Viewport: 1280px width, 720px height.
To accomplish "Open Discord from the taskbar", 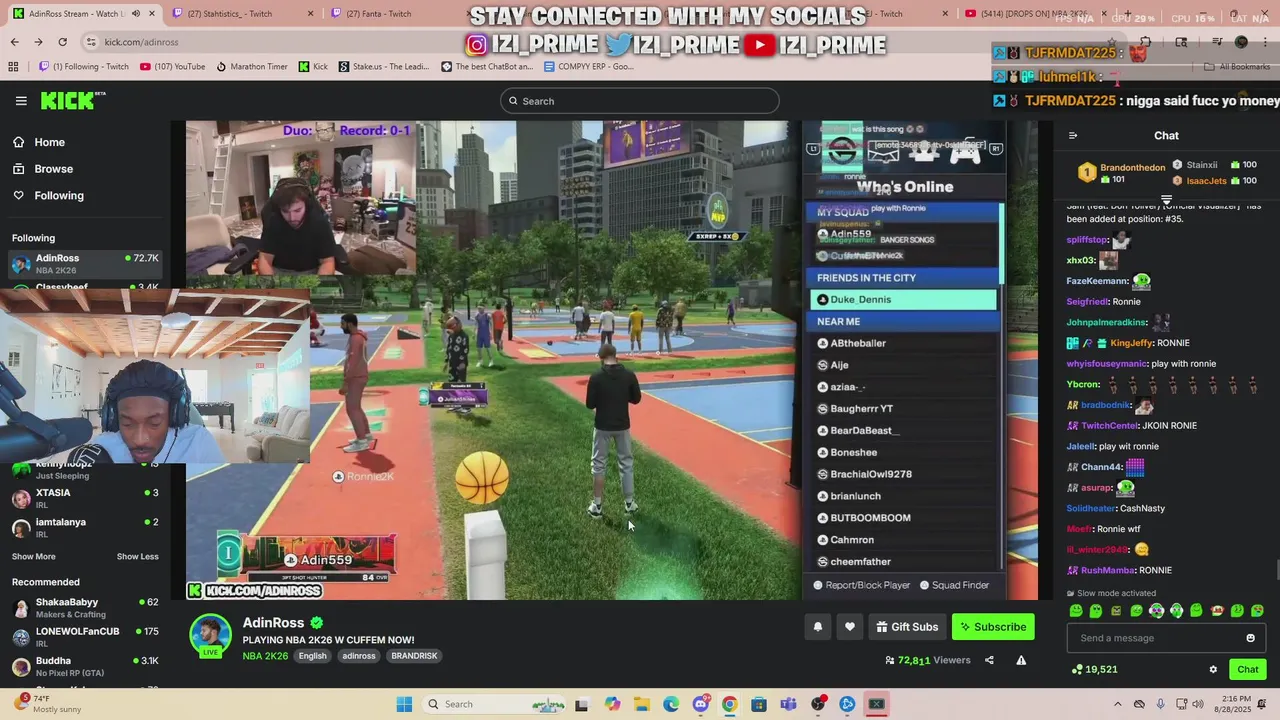I will pos(700,704).
